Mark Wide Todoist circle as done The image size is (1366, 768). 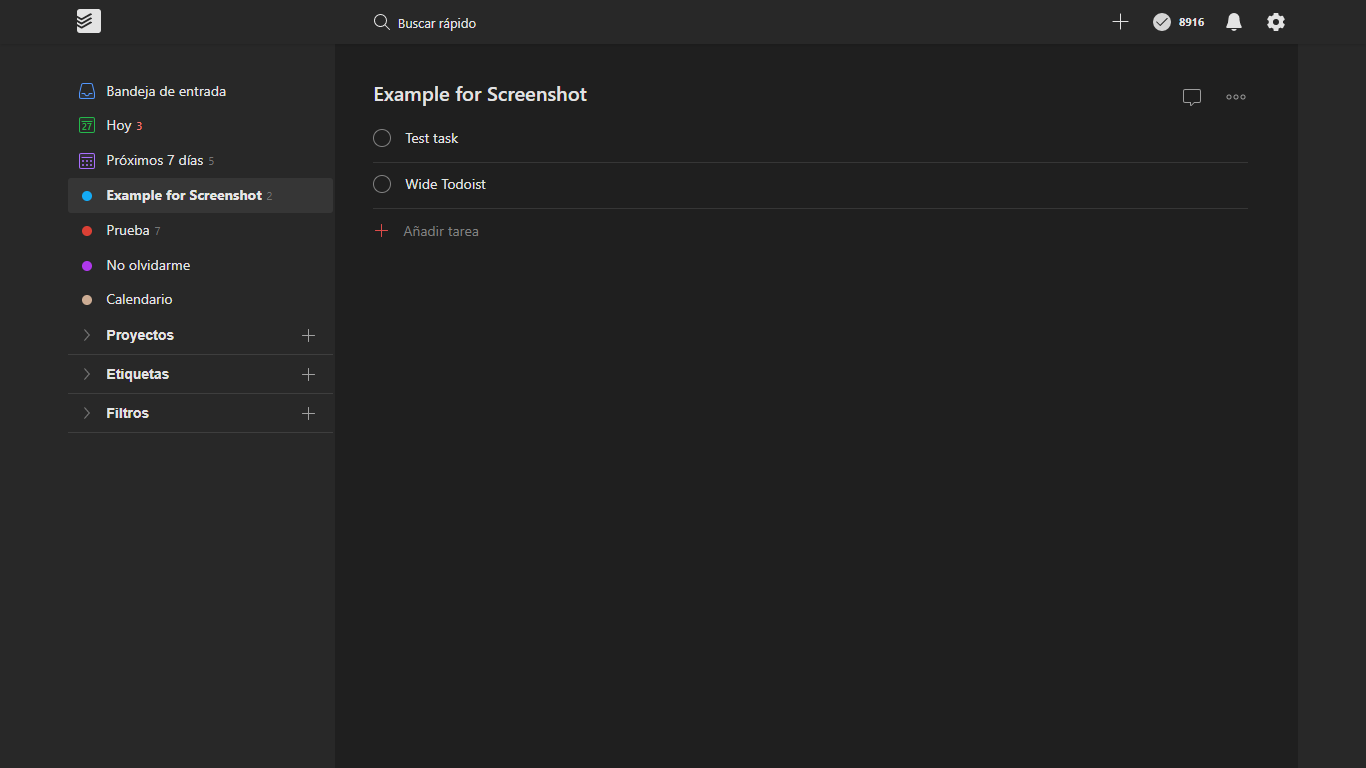381,184
